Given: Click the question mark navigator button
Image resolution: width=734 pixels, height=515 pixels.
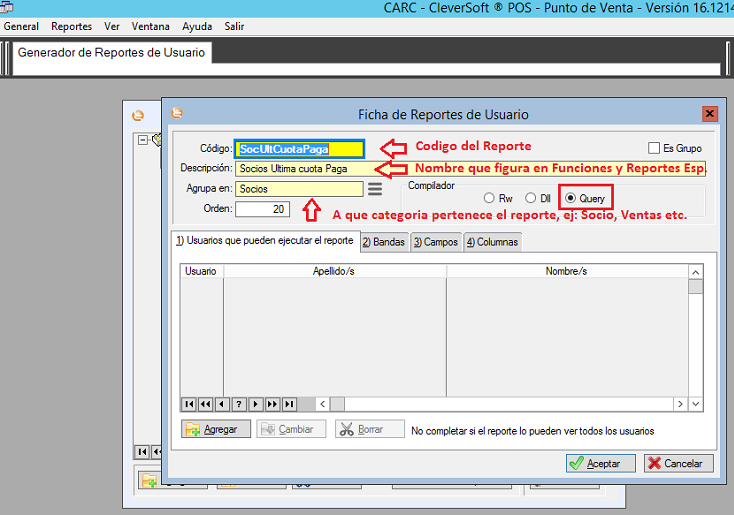Looking at the screenshot, I should point(238,404).
